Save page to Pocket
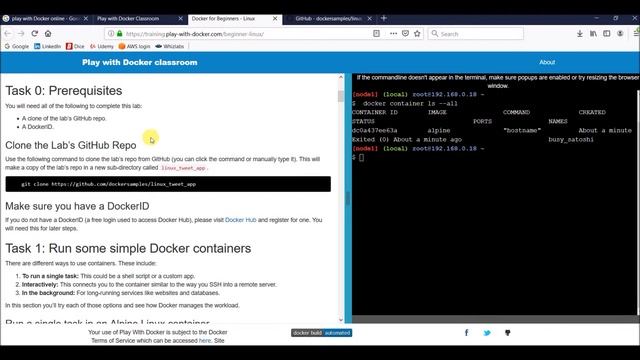Image resolution: width=640 pixels, height=360 pixels. [x=405, y=34]
